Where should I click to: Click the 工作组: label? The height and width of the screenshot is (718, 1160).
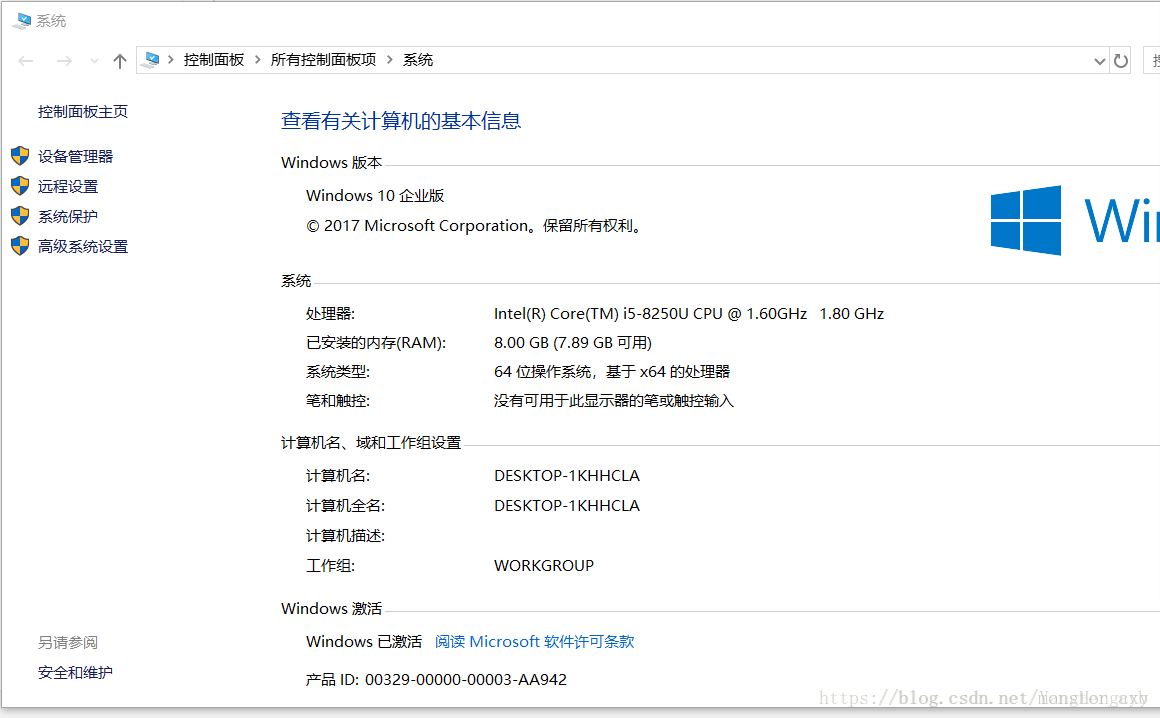coord(331,566)
